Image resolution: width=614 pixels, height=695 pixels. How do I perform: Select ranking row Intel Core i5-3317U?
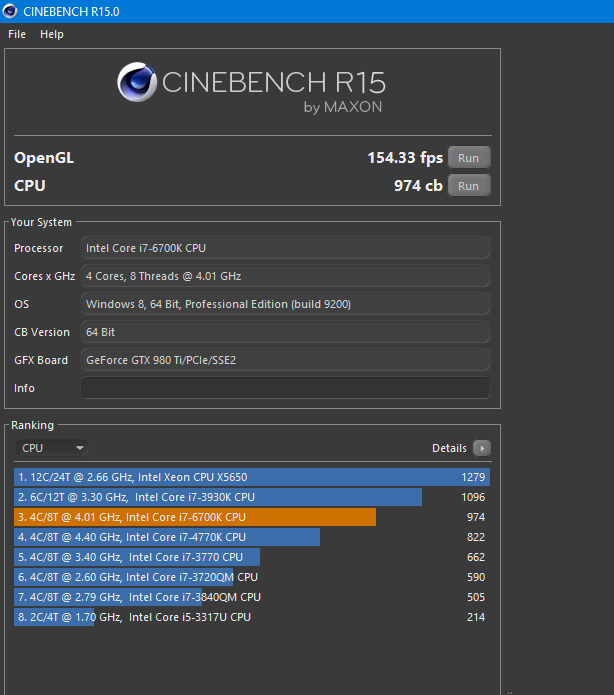pyautogui.click(x=252, y=617)
